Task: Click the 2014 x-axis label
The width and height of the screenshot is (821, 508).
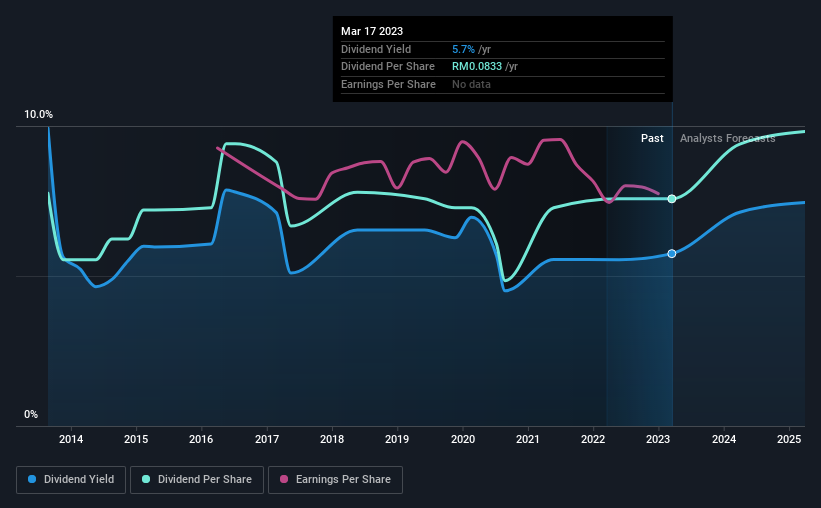Action: coord(71,439)
